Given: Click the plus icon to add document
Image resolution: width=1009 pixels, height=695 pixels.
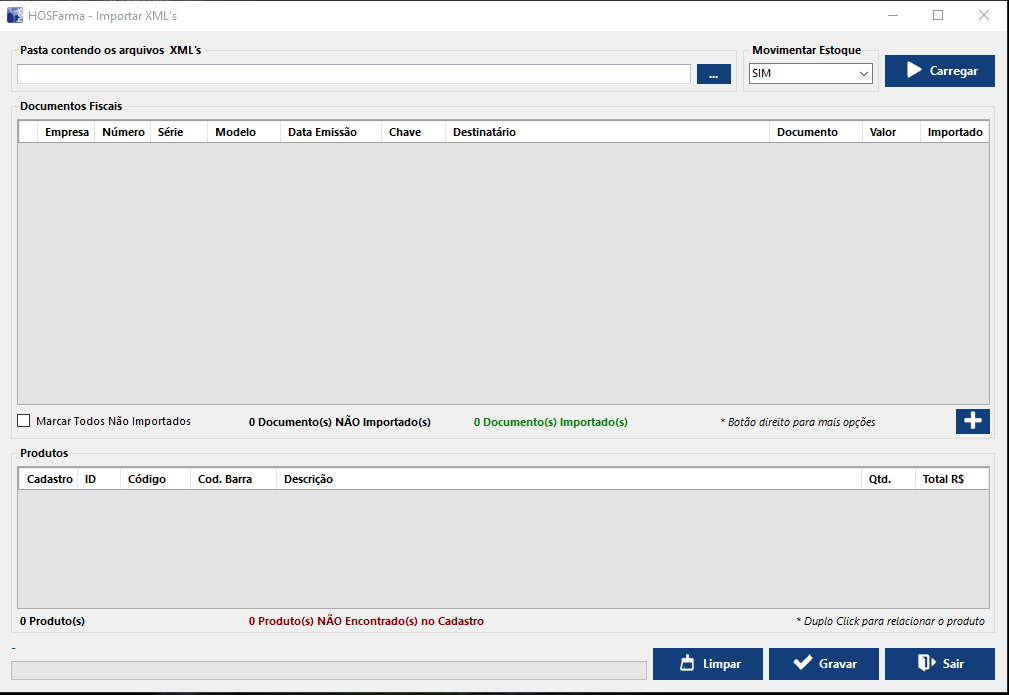Looking at the screenshot, I should [972, 421].
